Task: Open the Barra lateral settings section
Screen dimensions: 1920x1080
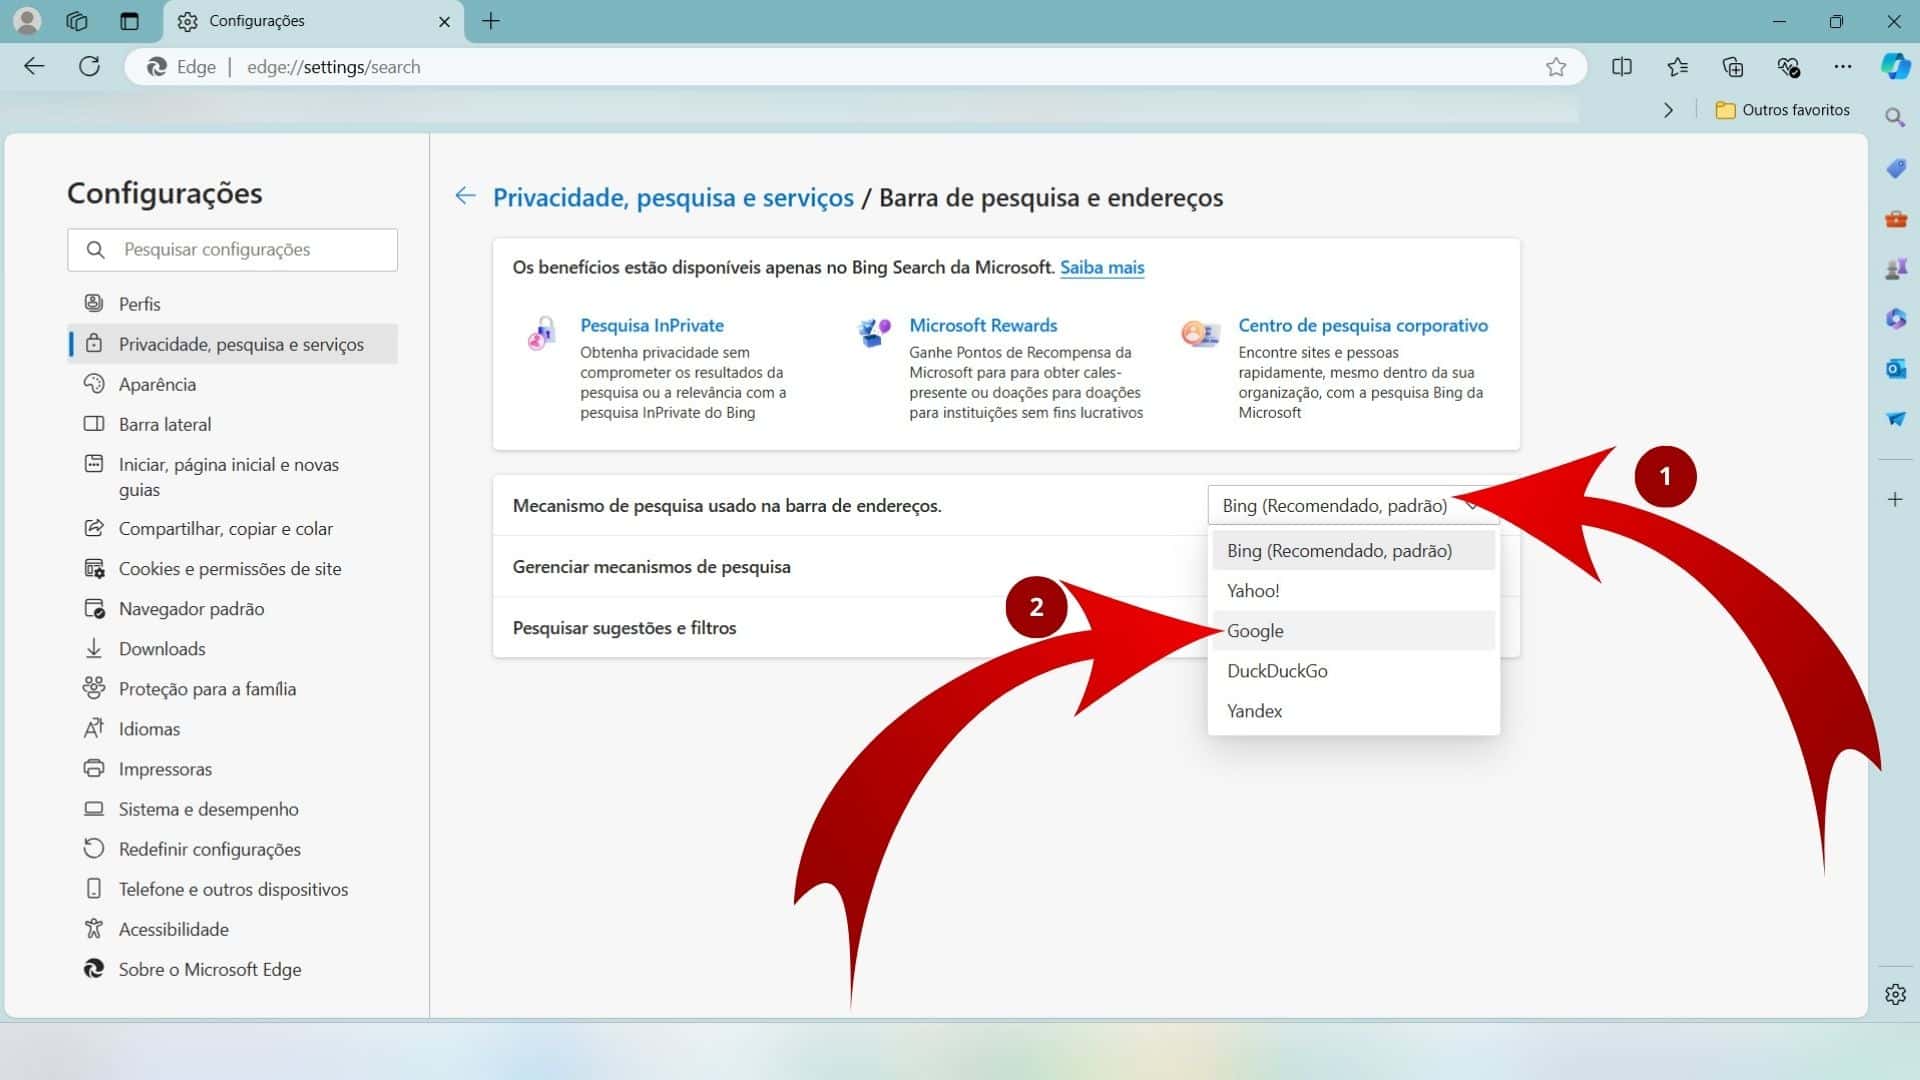Action: tap(232, 424)
